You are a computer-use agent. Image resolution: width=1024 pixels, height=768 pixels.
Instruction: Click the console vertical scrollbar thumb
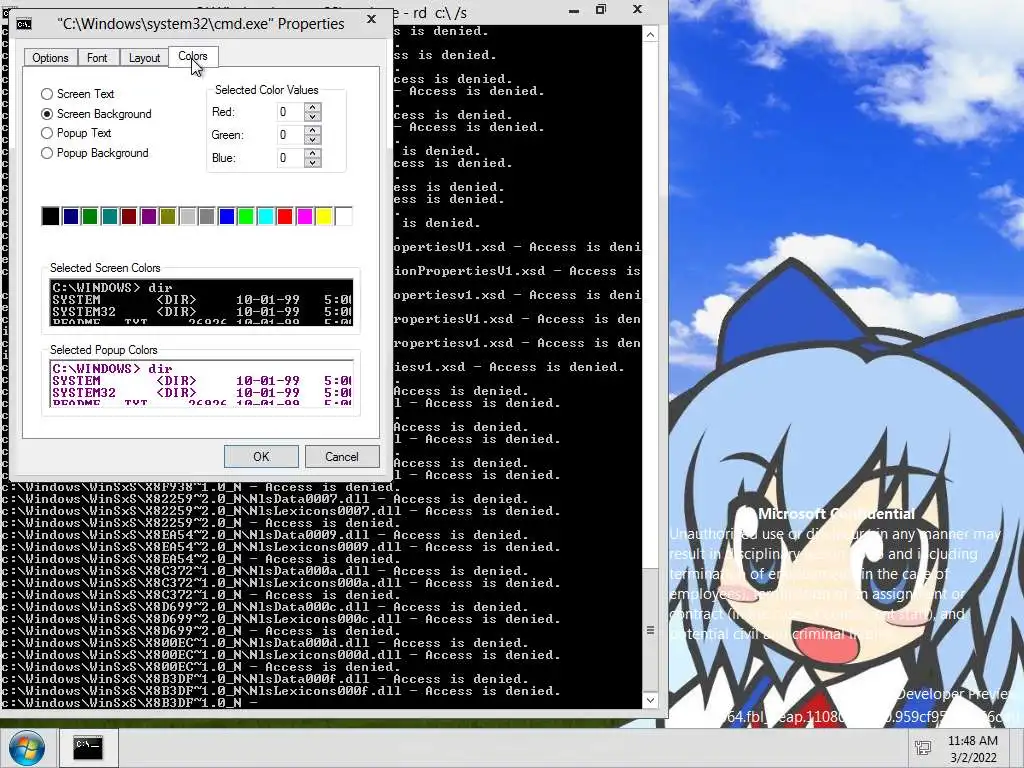point(650,631)
